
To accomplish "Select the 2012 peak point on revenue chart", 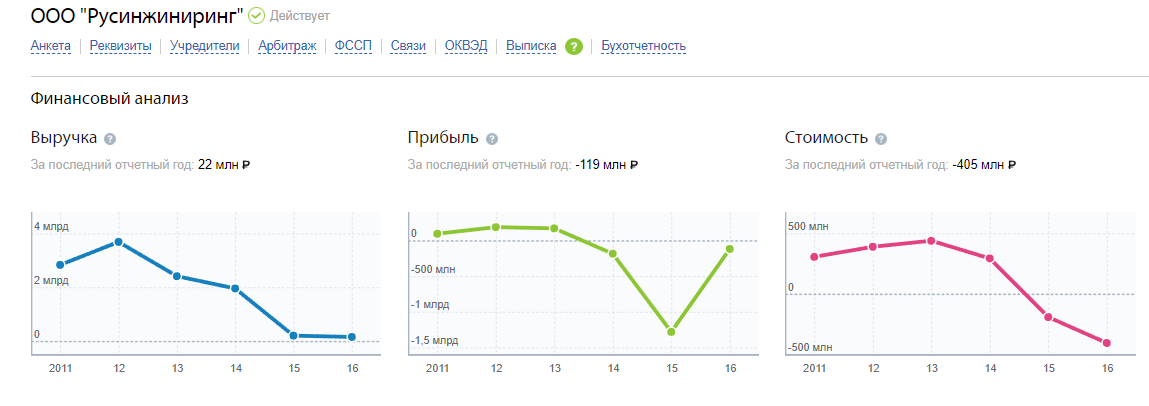I will point(118,242).
